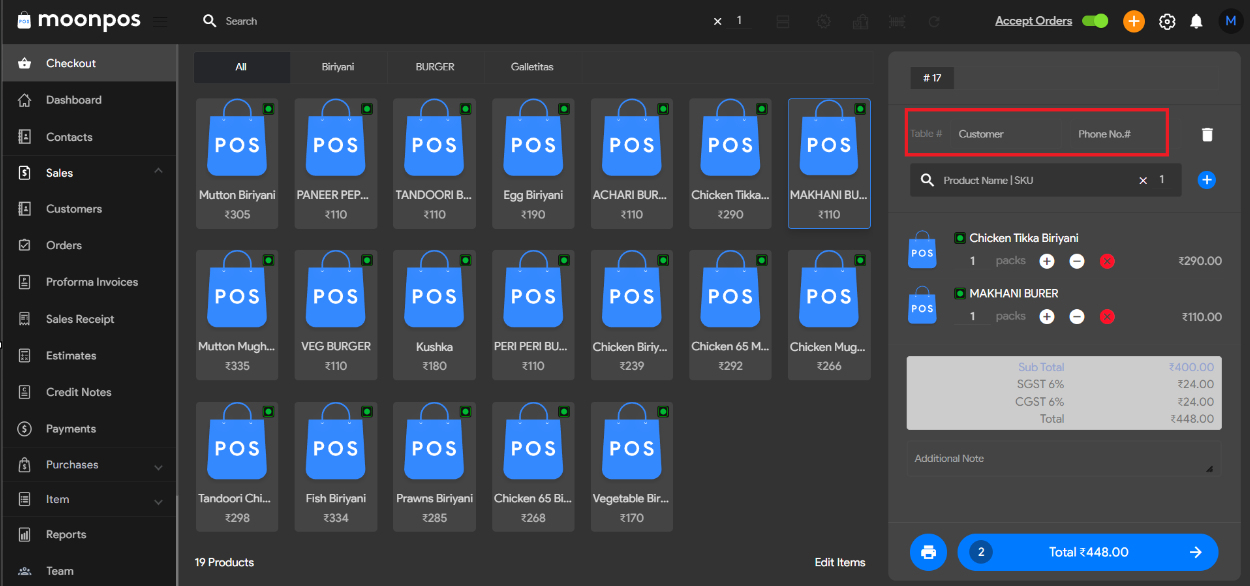This screenshot has height=586, width=1250.
Task: Switch to the Biriyani category tab
Action: click(338, 67)
